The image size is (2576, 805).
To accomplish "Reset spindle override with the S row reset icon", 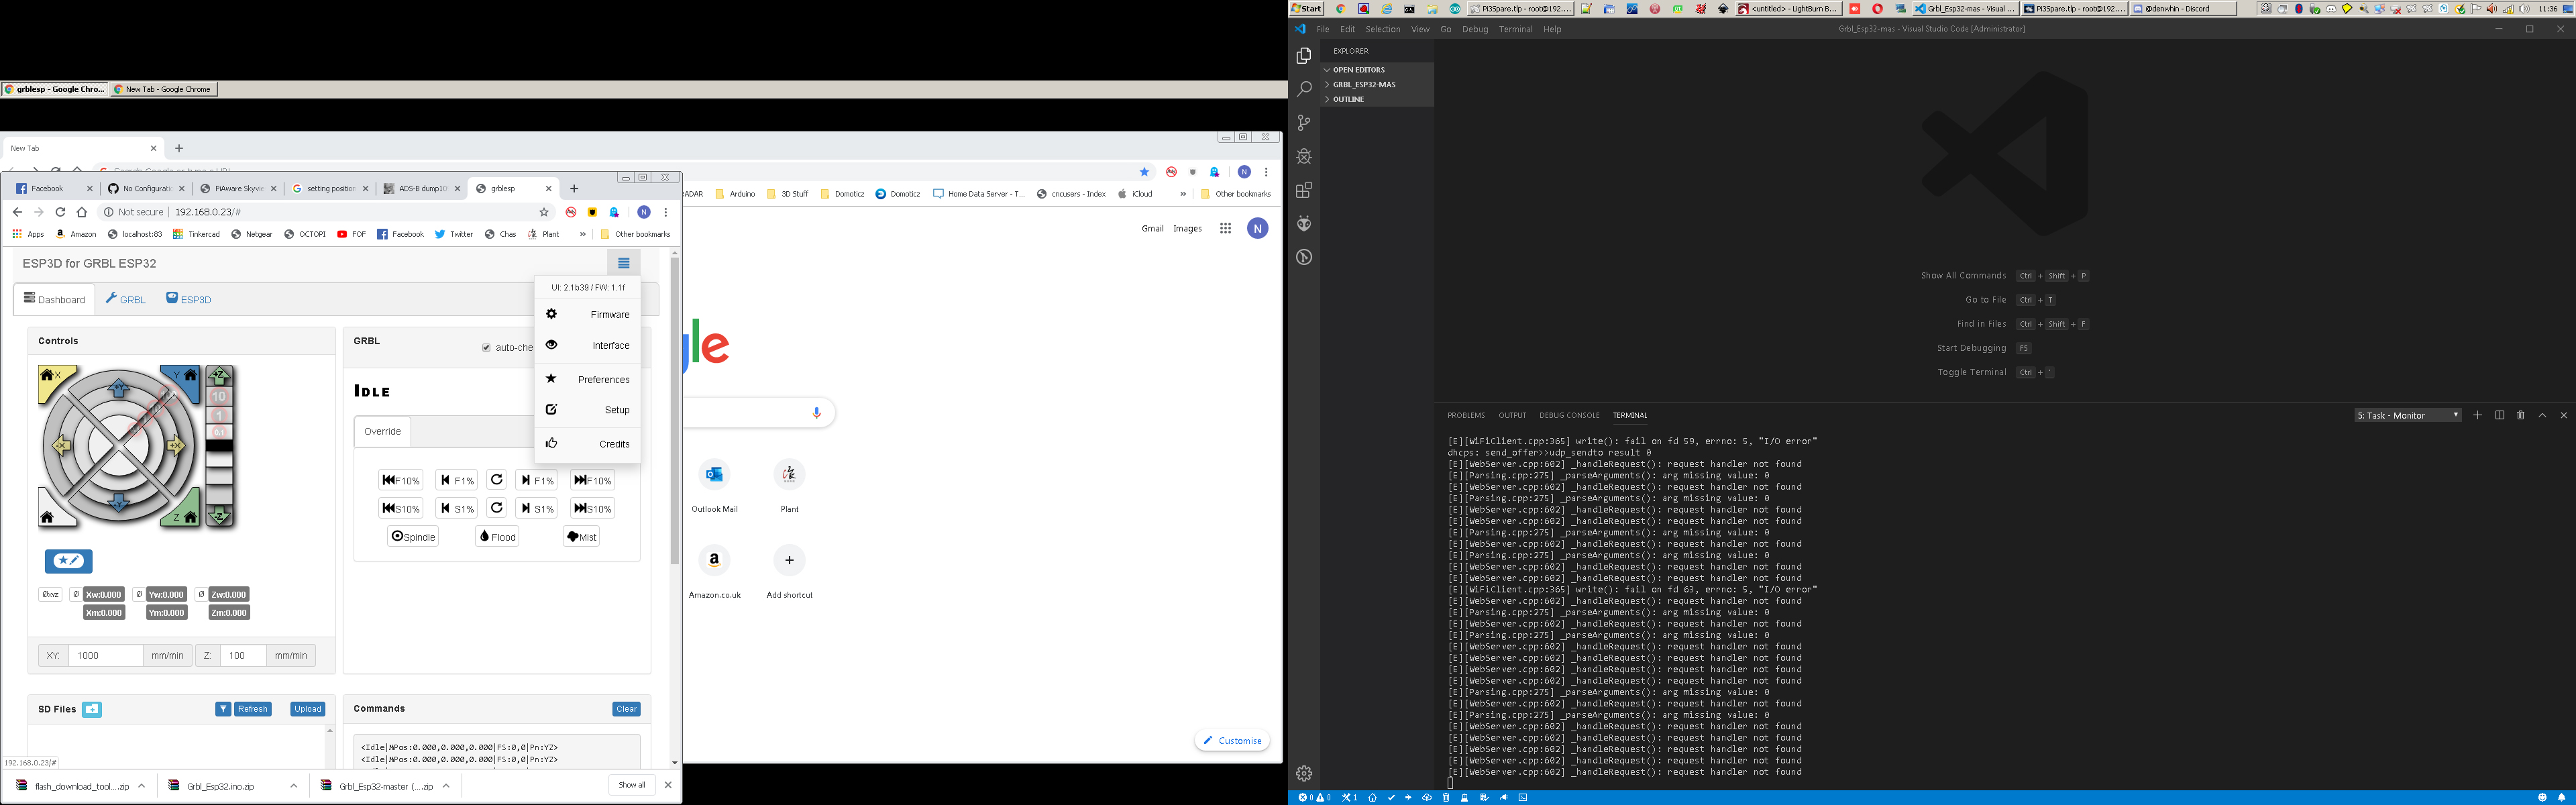I will [x=497, y=508].
